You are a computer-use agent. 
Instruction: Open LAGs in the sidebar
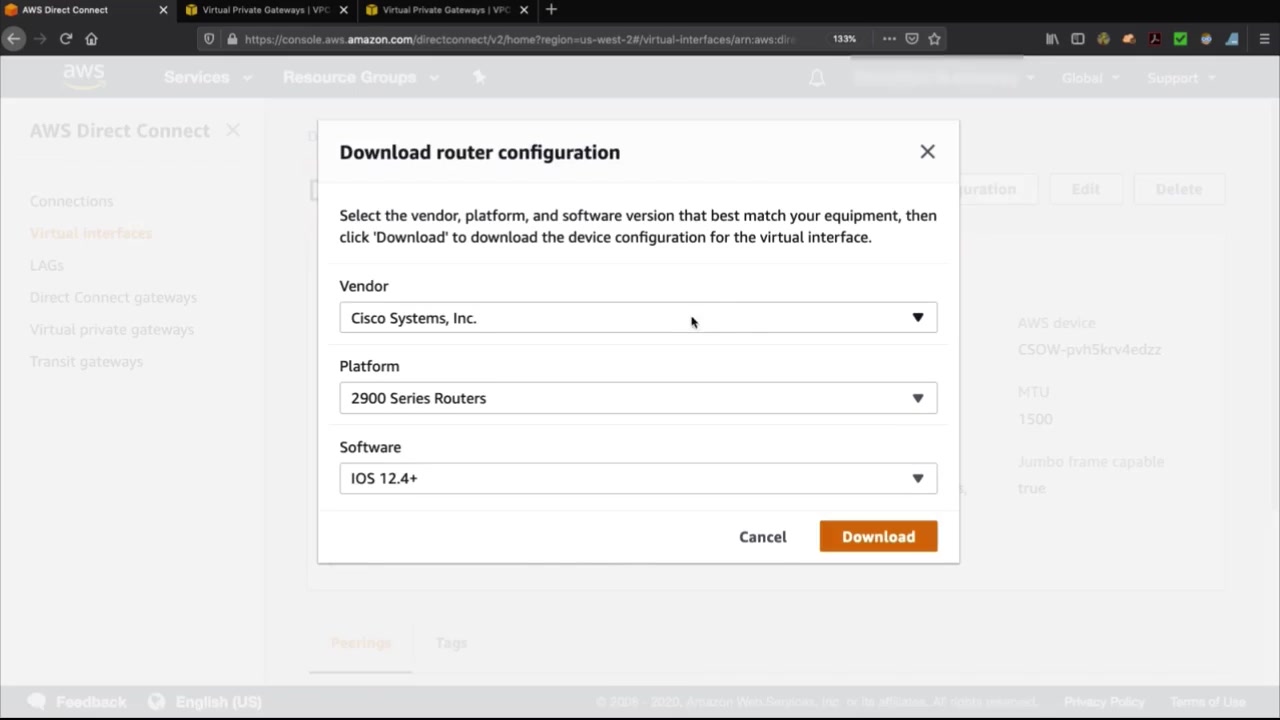coord(47,265)
